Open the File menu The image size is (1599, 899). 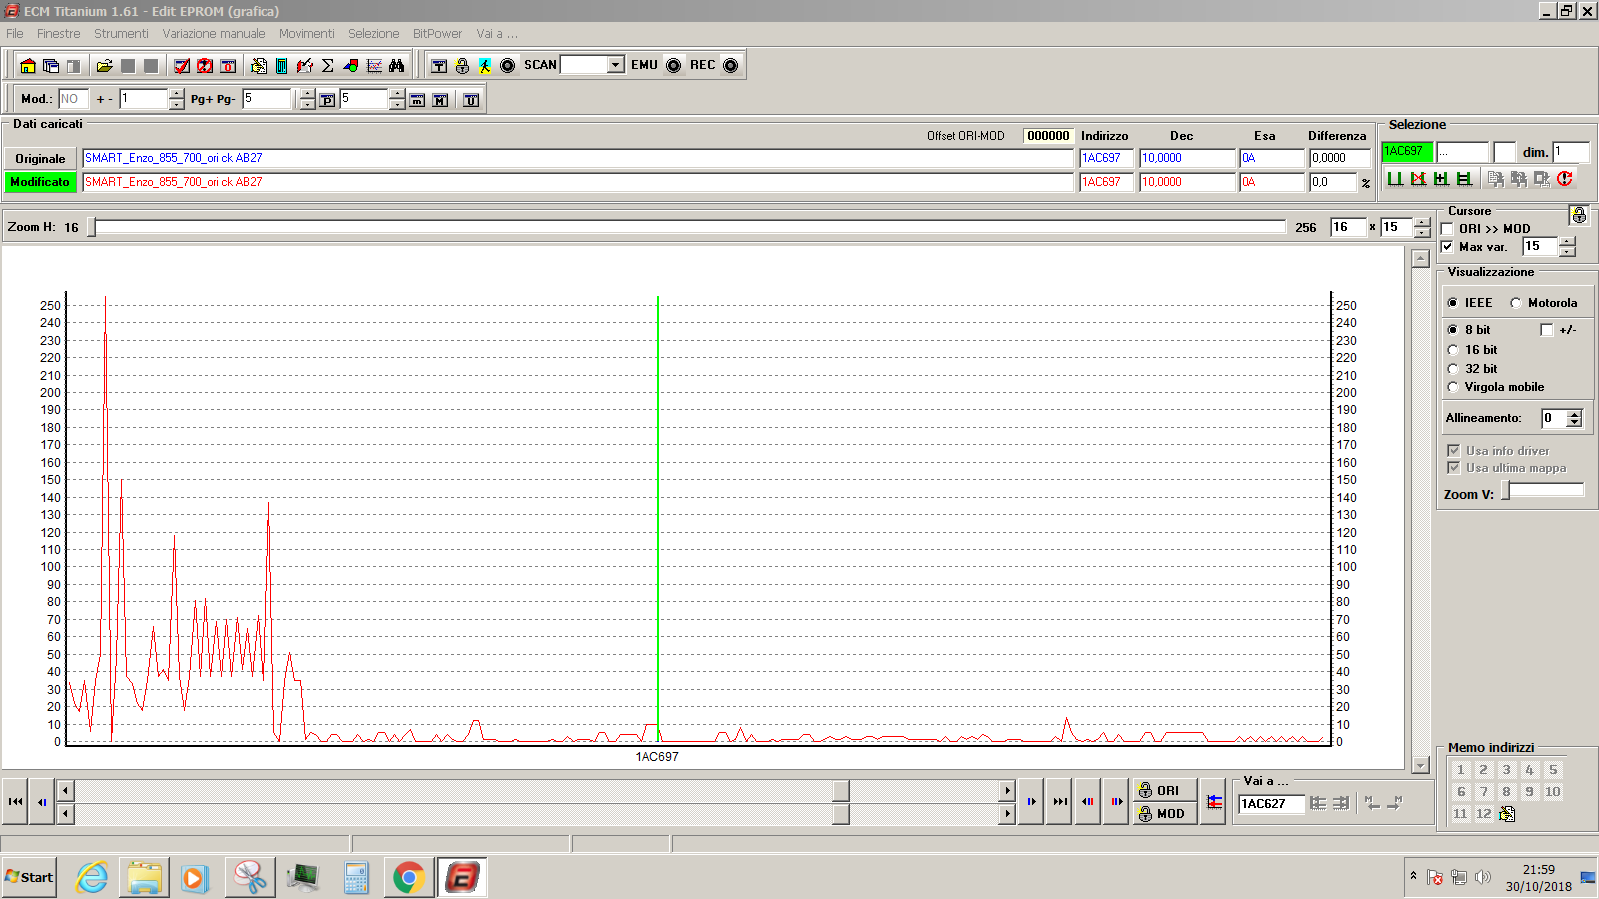tap(15, 34)
